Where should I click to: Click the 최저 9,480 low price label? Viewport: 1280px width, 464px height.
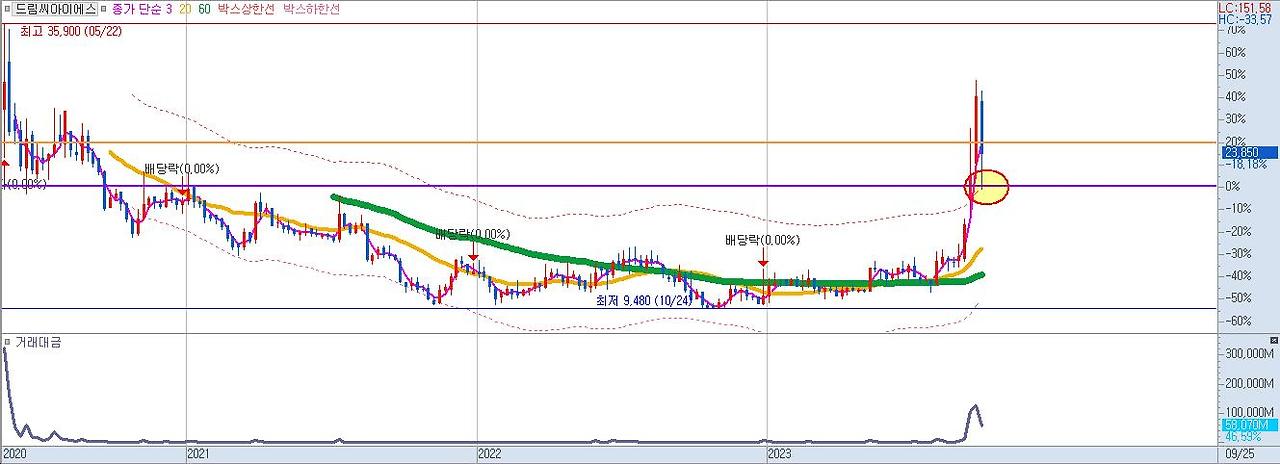[x=644, y=299]
